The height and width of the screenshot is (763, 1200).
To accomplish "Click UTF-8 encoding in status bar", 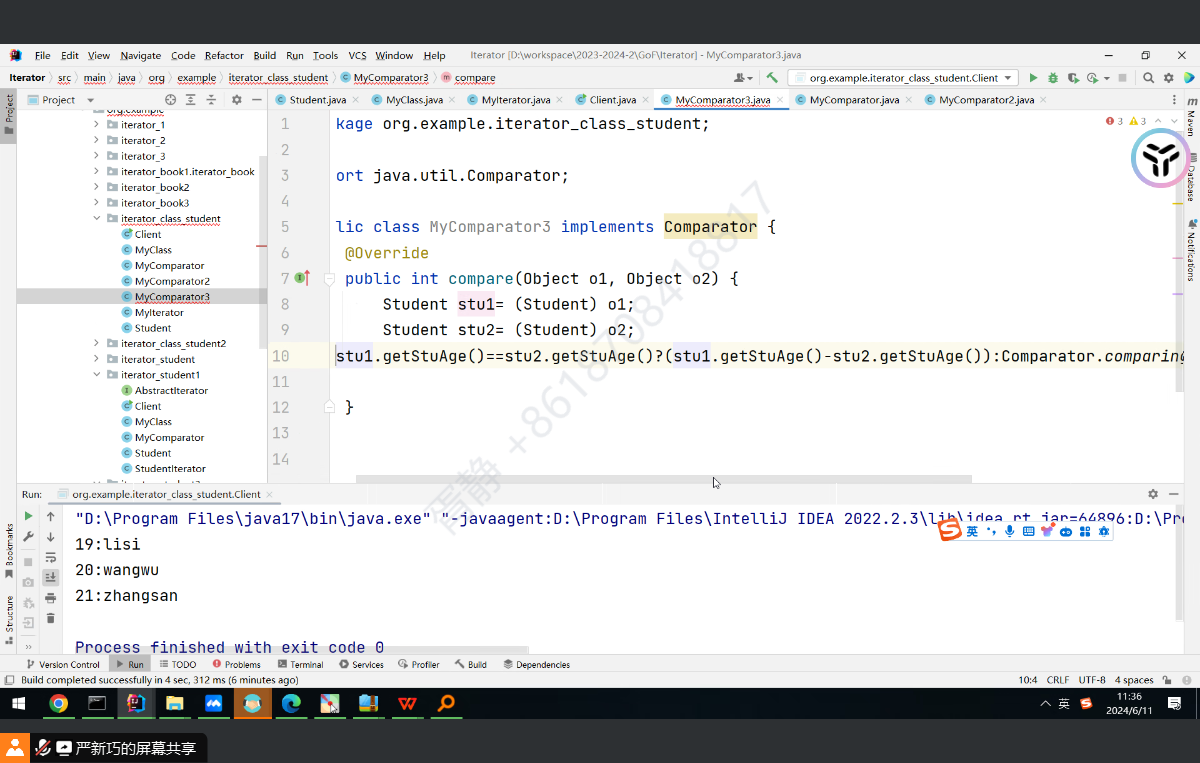I will tap(1092, 680).
